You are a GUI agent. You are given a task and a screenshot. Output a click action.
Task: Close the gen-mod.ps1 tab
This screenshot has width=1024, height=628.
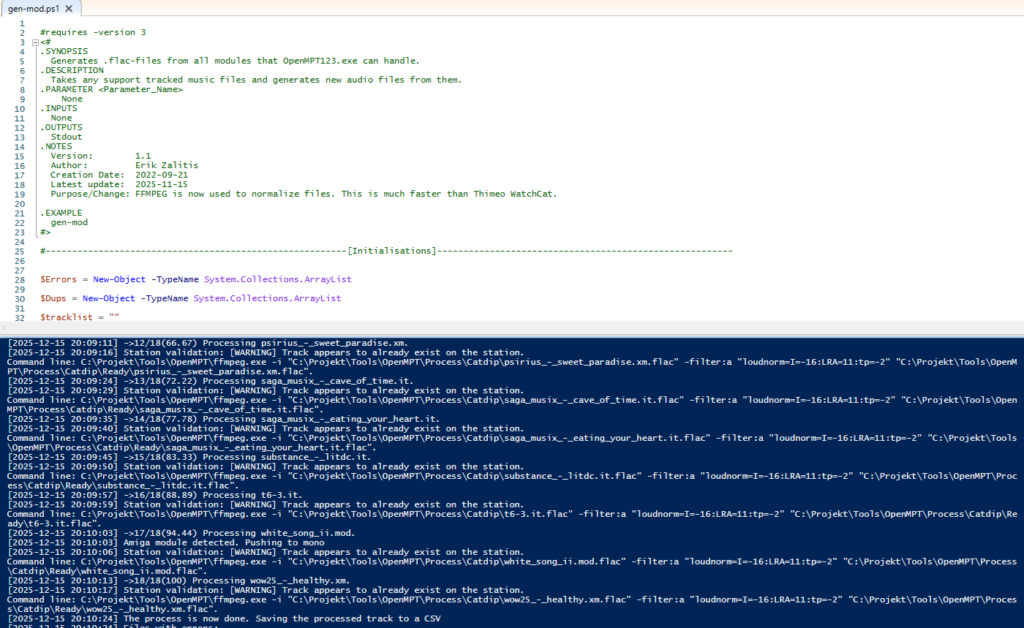69,6
